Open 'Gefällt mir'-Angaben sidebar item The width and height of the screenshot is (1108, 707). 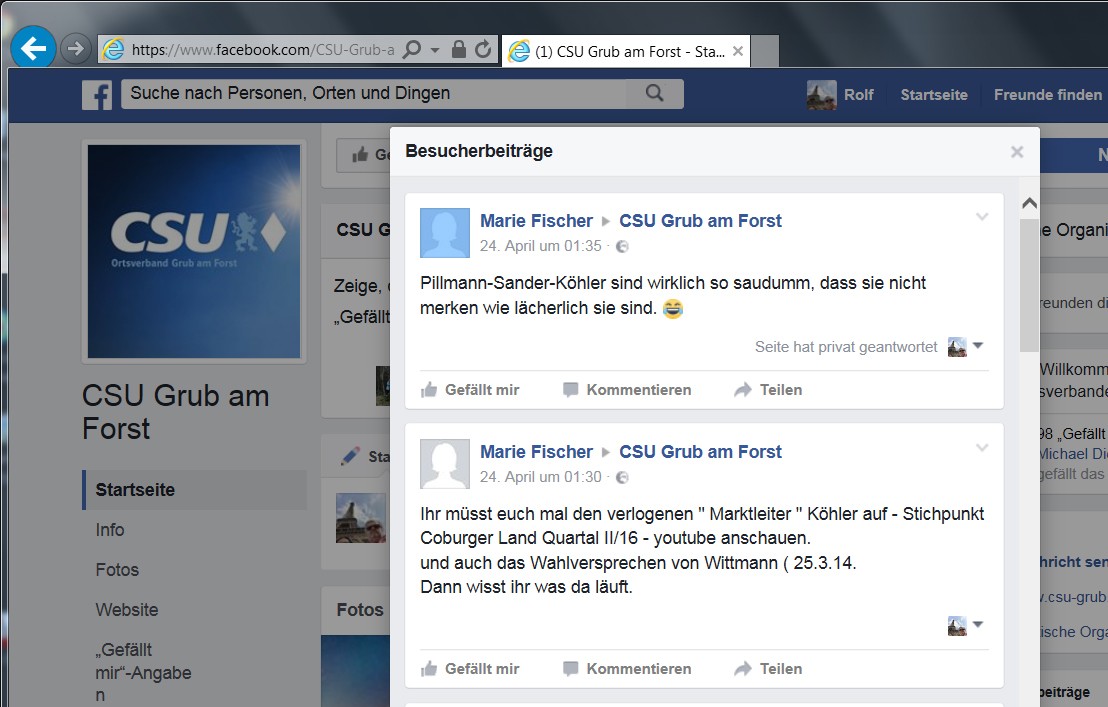point(143,672)
